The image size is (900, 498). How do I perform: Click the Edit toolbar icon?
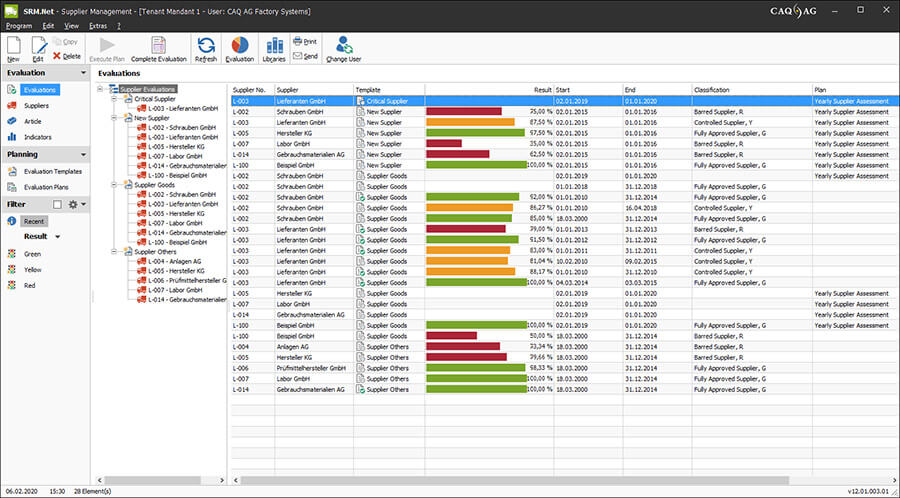point(38,47)
